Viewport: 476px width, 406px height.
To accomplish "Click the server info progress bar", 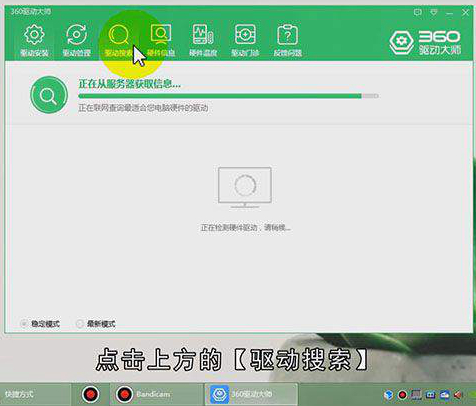I will [228, 96].
